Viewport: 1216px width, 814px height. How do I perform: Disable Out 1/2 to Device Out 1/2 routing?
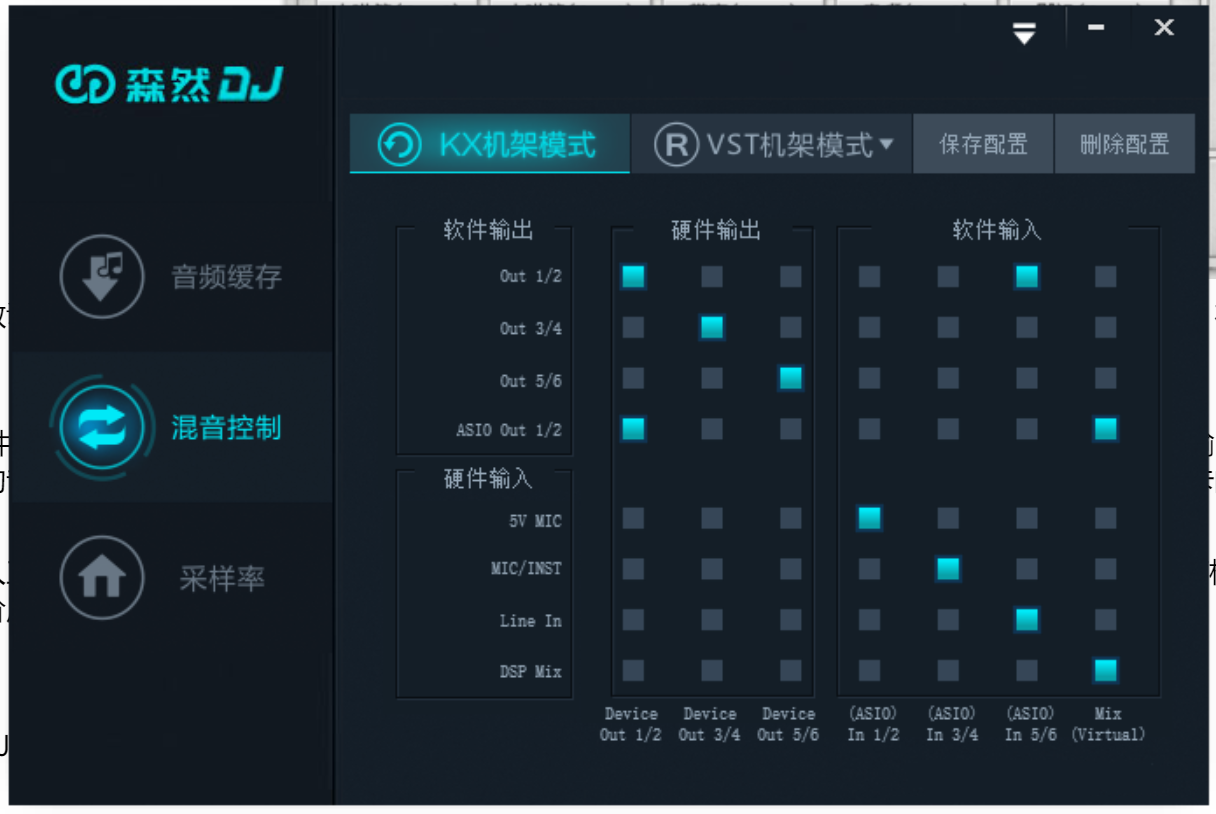(x=633, y=276)
